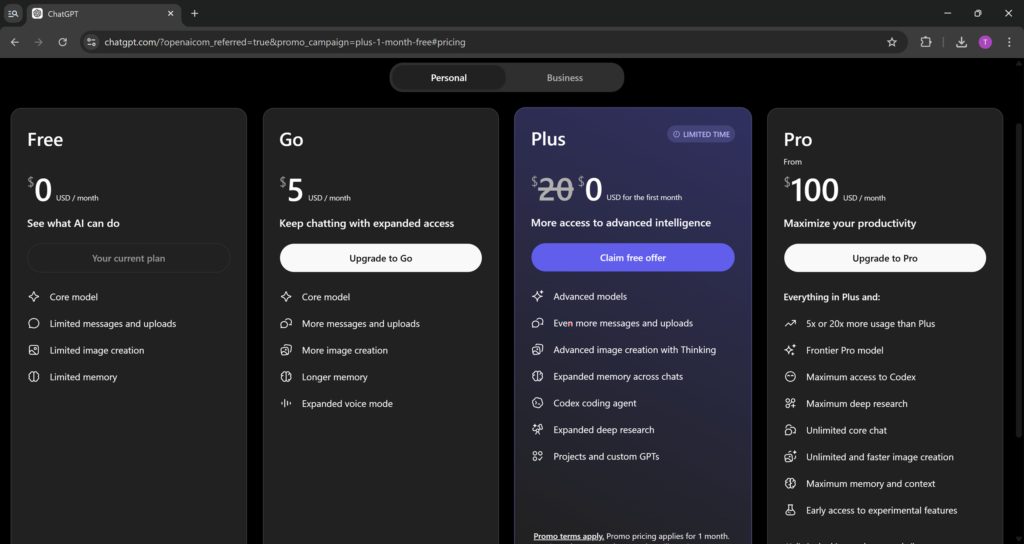This screenshot has width=1024, height=544.
Task: Open the site information icon in the address bar
Action: (x=91, y=42)
